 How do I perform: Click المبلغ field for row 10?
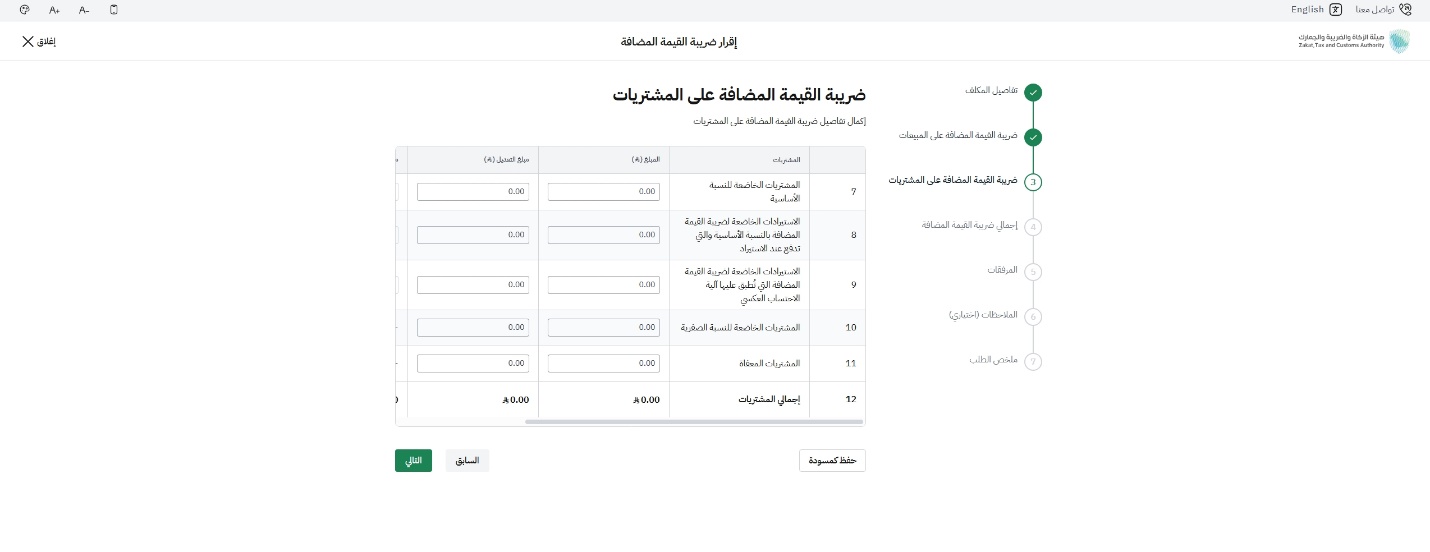(x=604, y=327)
